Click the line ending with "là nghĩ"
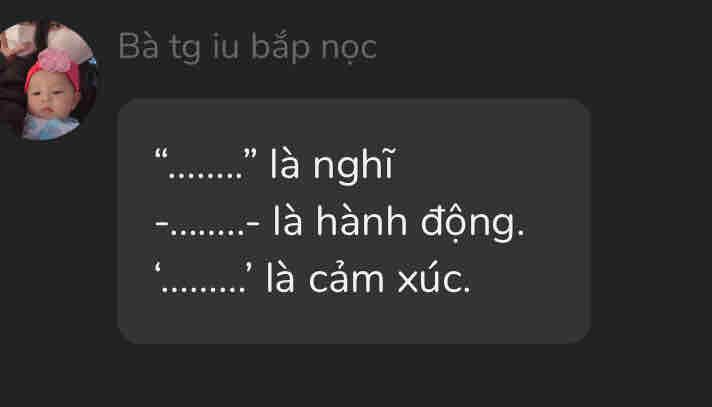 273,164
